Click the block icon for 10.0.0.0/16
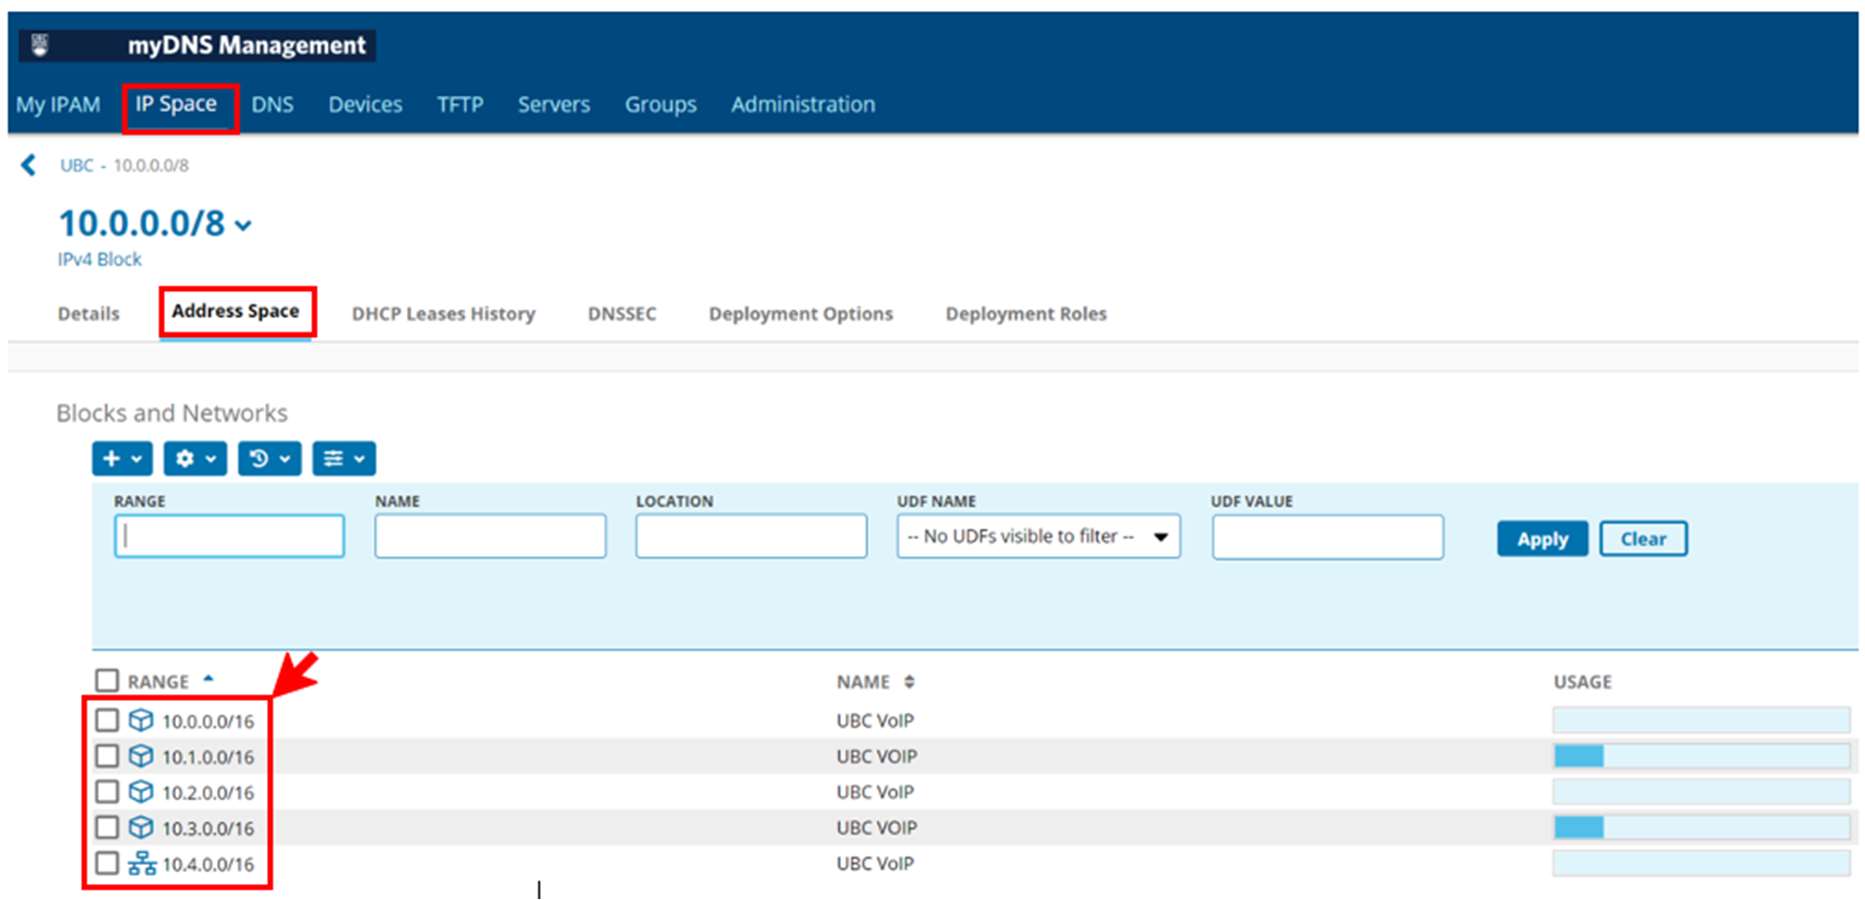This screenshot has height=900, width=1865. click(x=141, y=720)
